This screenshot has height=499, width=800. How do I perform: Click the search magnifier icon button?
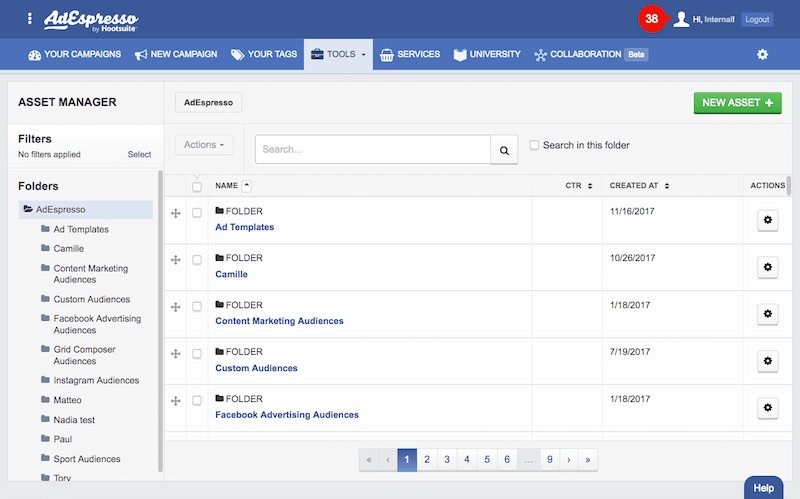[x=504, y=150]
